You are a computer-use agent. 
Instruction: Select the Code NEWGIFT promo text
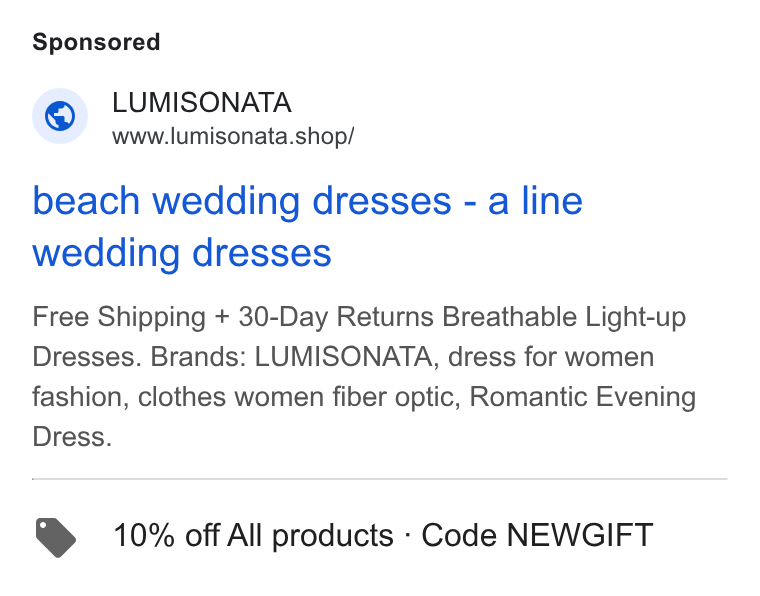click(x=537, y=535)
